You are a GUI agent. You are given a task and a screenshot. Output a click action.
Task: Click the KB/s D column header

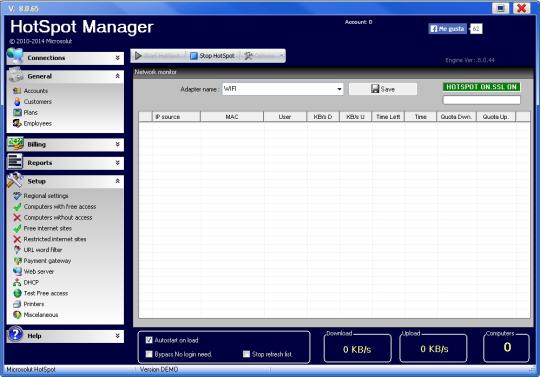coord(323,117)
